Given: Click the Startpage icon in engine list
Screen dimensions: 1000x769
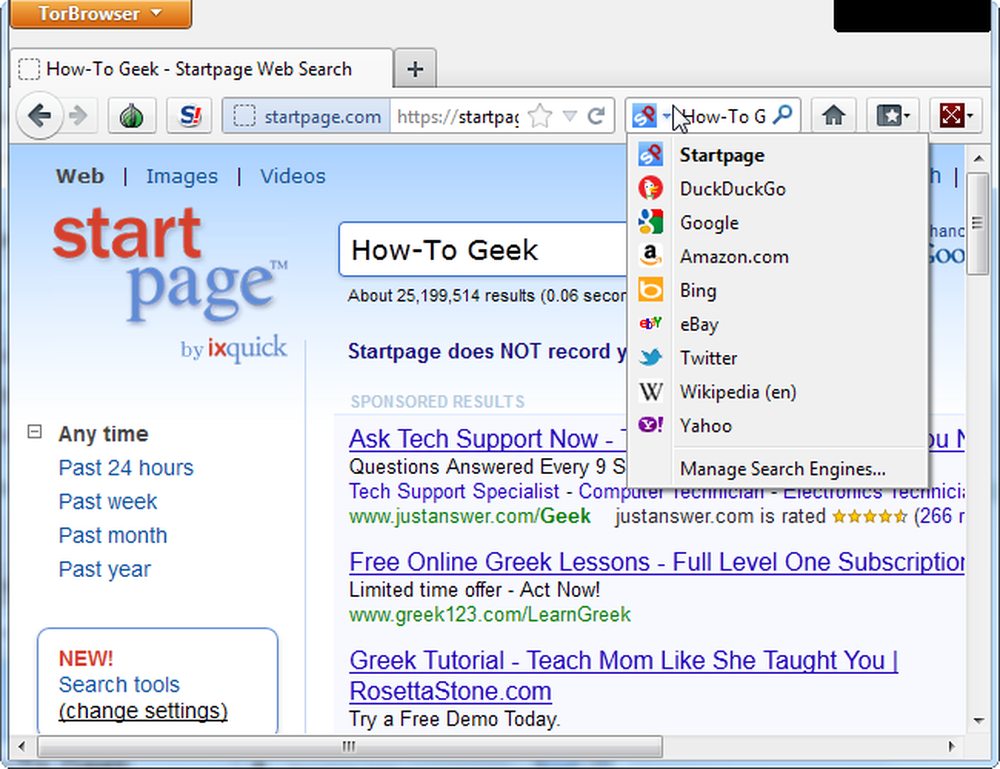Looking at the screenshot, I should pyautogui.click(x=651, y=154).
